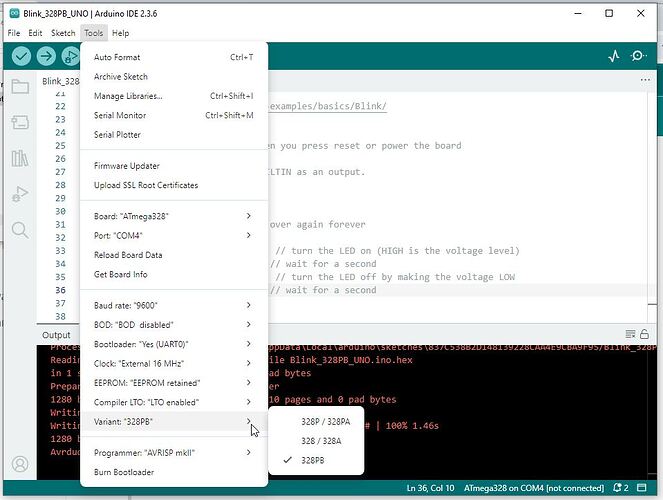Open the Serial Monitor magnifier icon
Image resolution: width=663 pixels, height=500 pixels.
click(638, 56)
